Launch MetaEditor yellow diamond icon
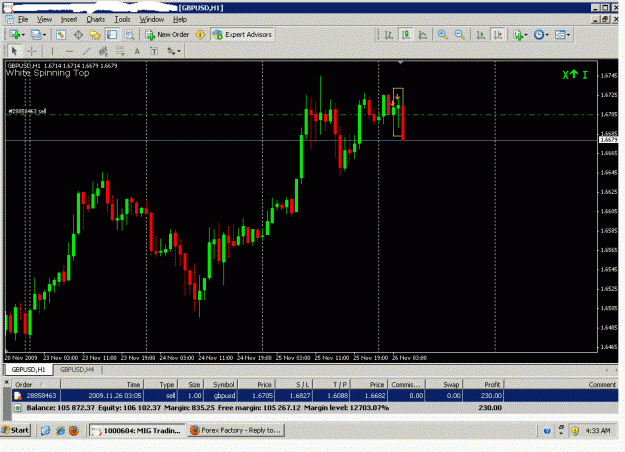This screenshot has width=625, height=452. (200, 35)
